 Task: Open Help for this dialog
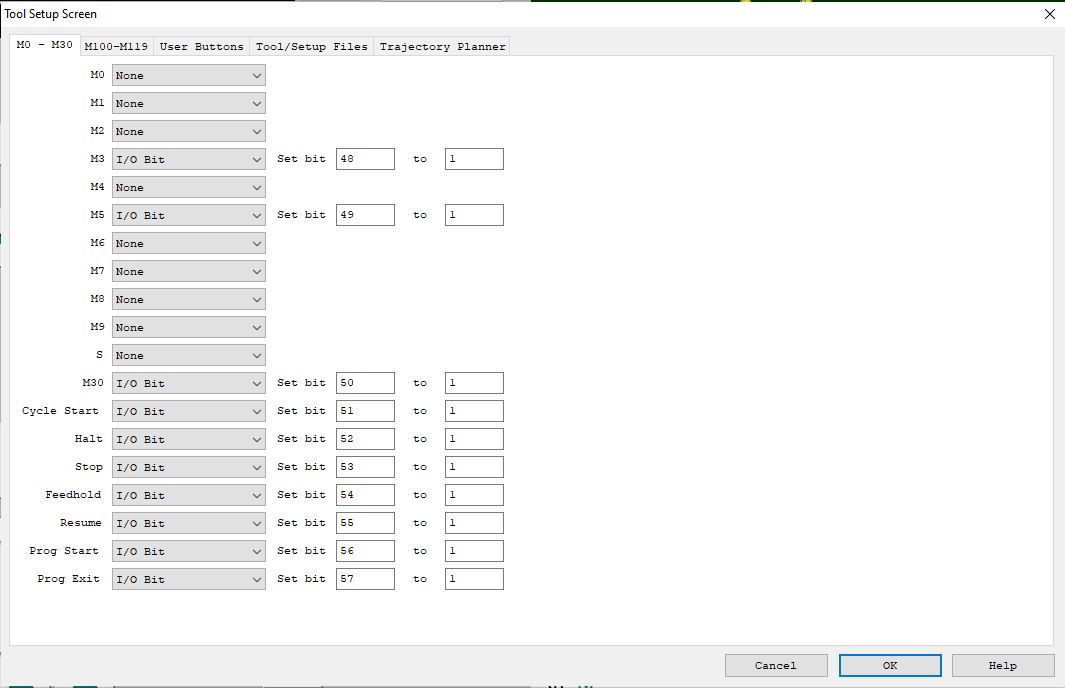(1002, 666)
